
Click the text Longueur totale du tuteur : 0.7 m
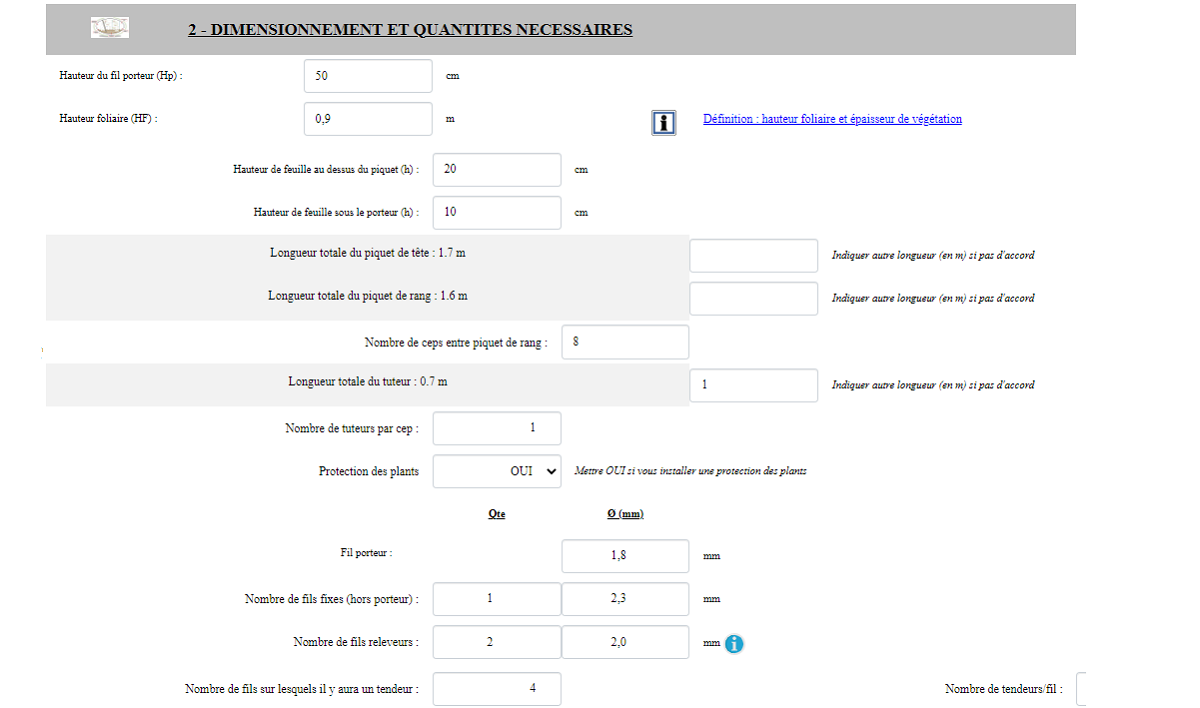368,382
